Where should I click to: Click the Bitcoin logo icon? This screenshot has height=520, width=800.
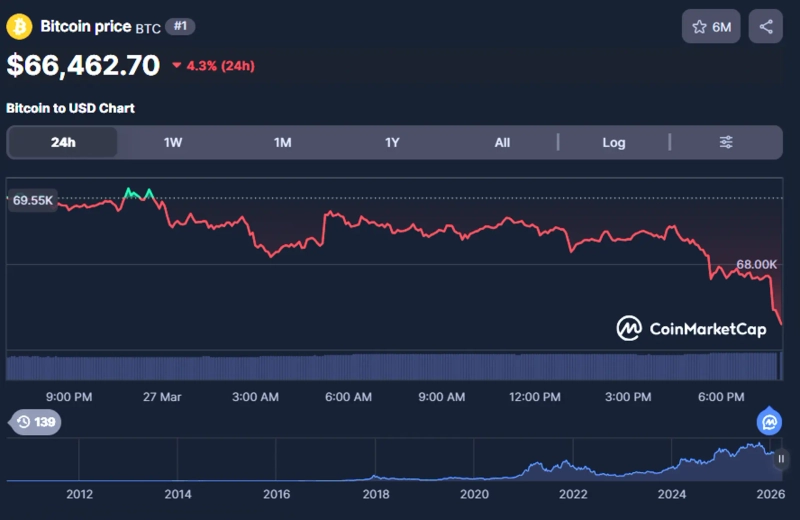pos(20,27)
